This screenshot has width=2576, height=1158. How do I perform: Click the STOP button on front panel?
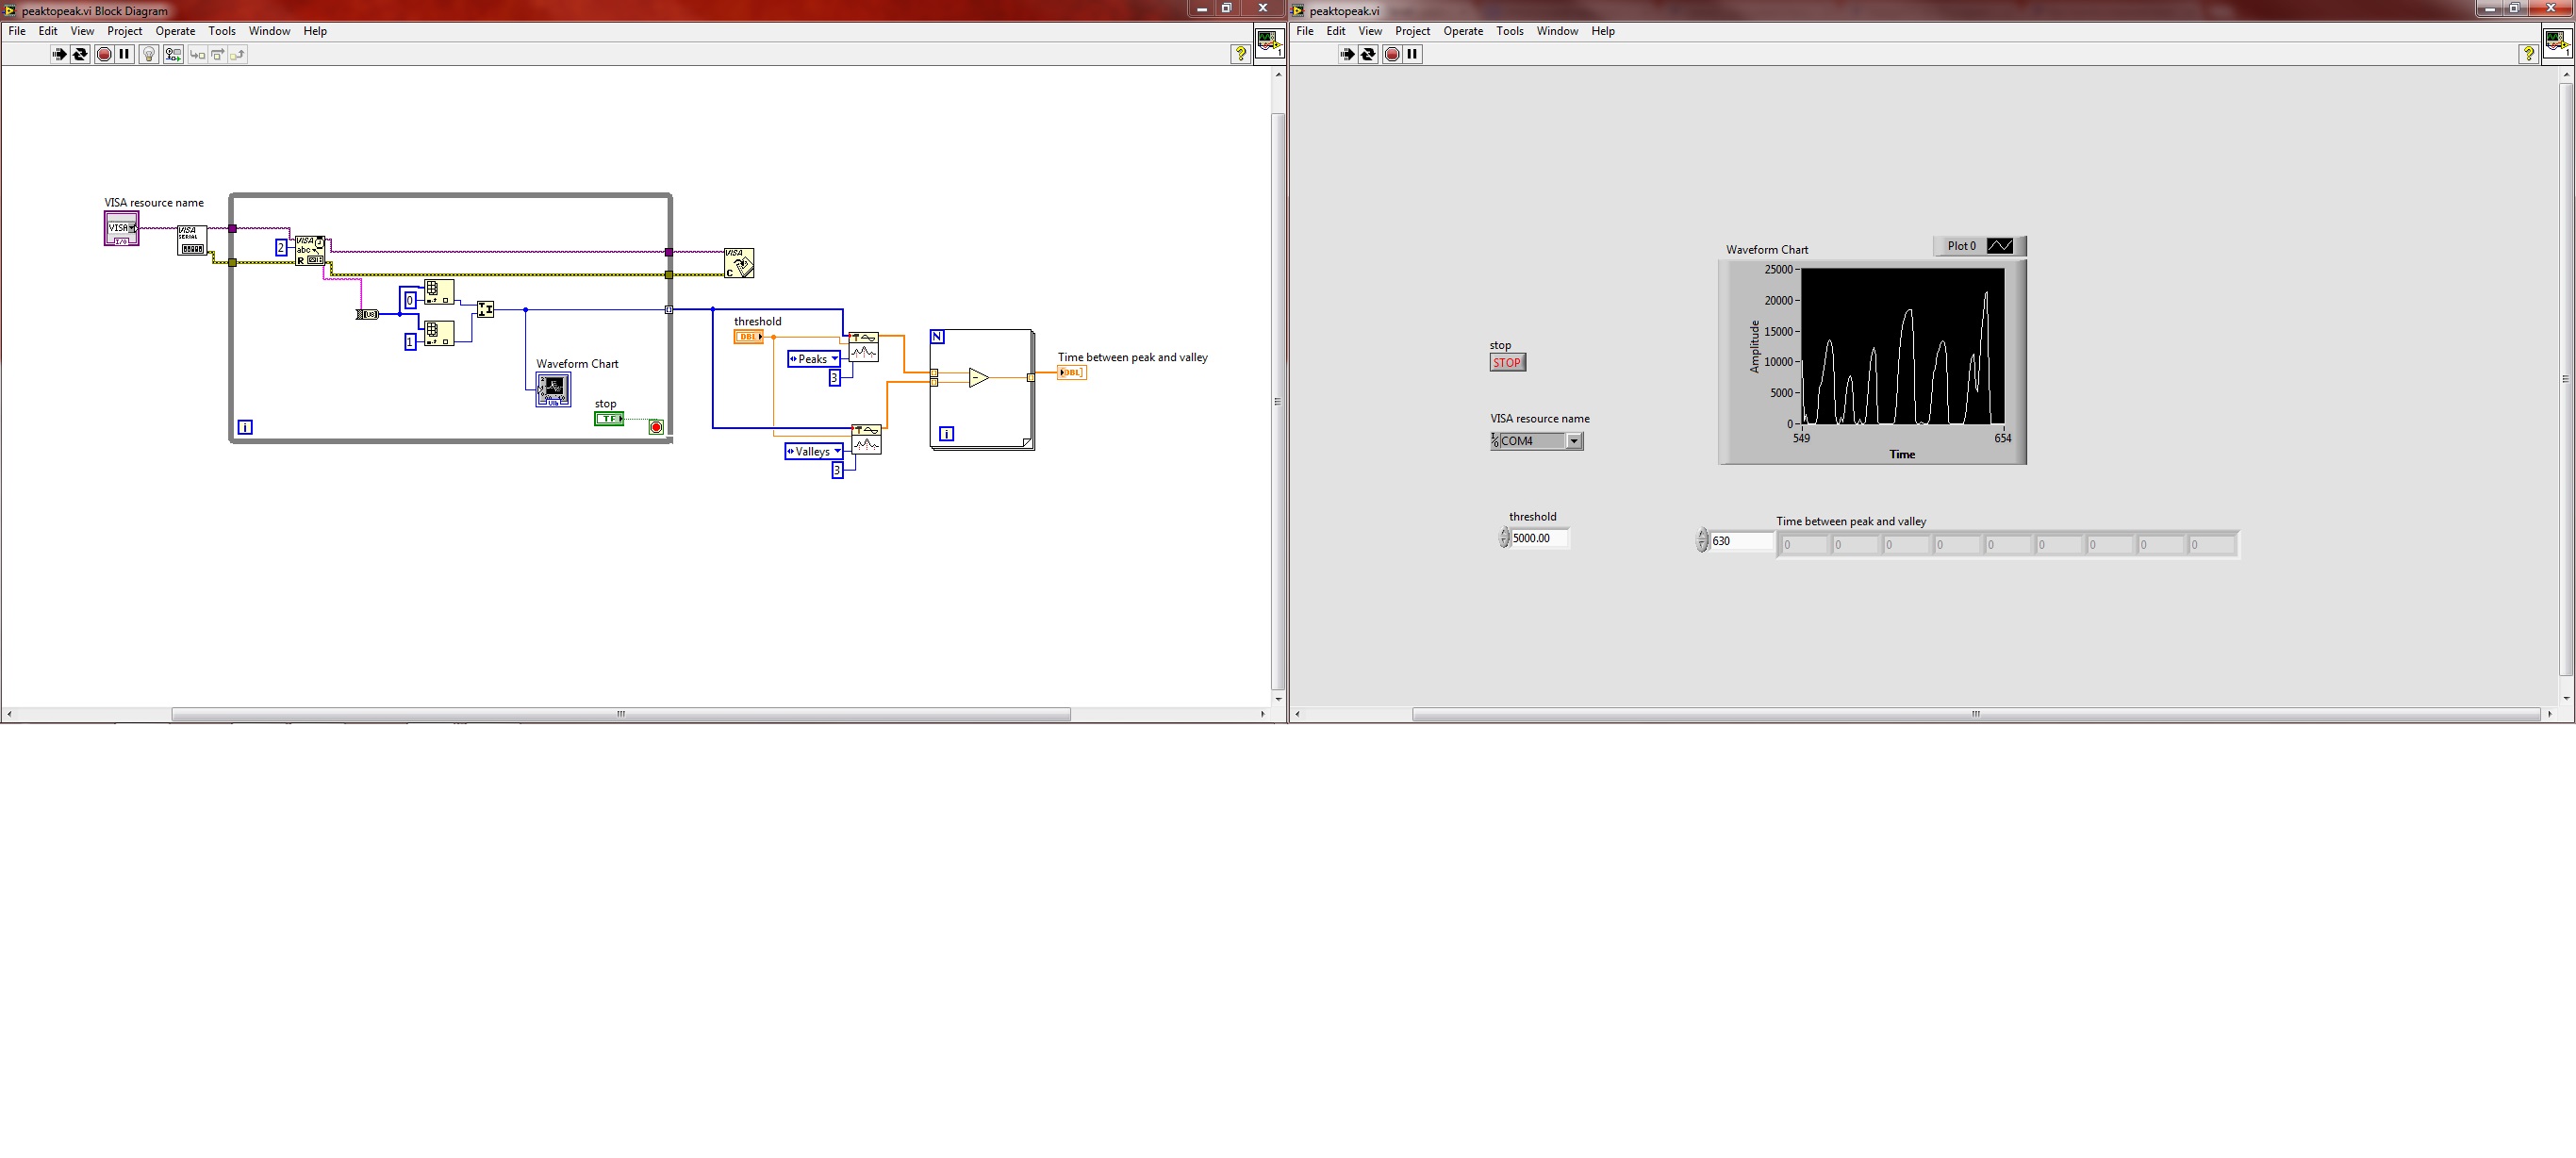tap(1507, 363)
